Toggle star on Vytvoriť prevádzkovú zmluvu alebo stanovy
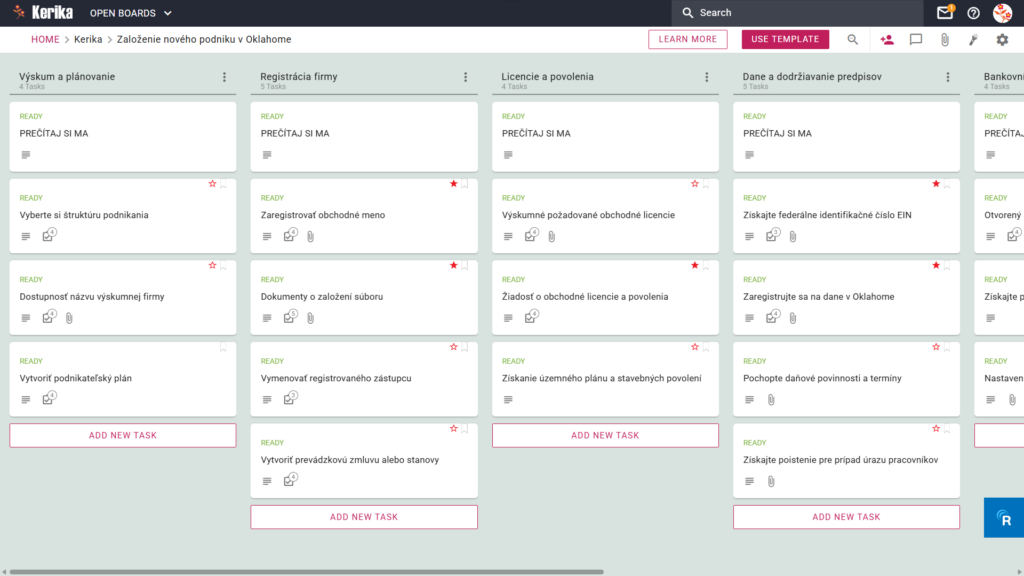Image resolution: width=1024 pixels, height=576 pixels. tap(453, 428)
